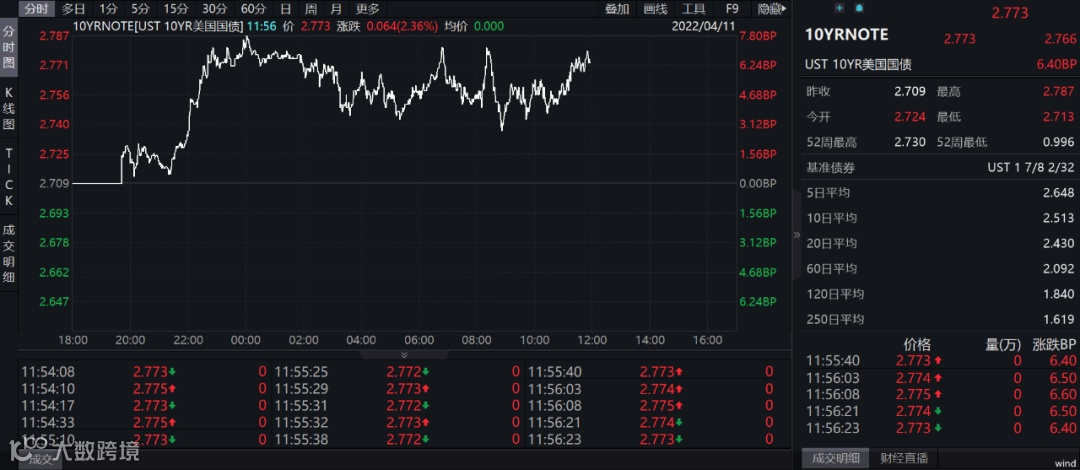This screenshot has width=1080, height=470.
Task: Click the 2.709 baseline axis label
Action: click(x=54, y=183)
